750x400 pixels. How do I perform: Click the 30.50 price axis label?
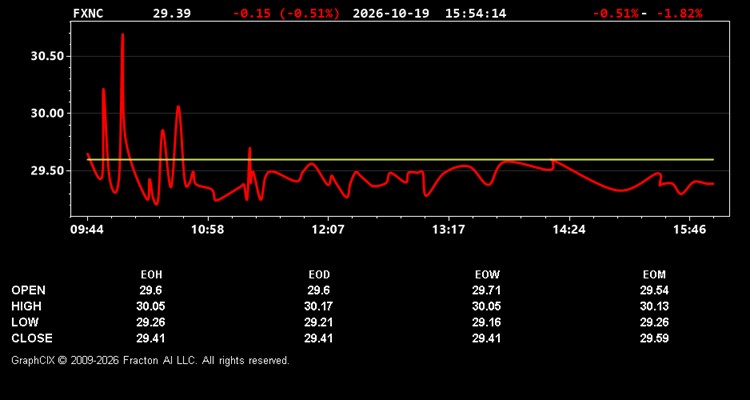(47, 56)
